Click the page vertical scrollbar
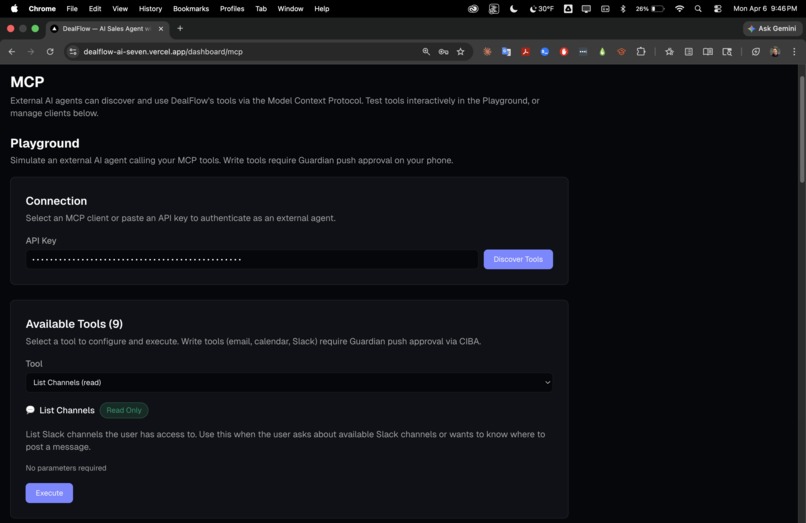Screen dimensions: 806x523 pos(801,129)
